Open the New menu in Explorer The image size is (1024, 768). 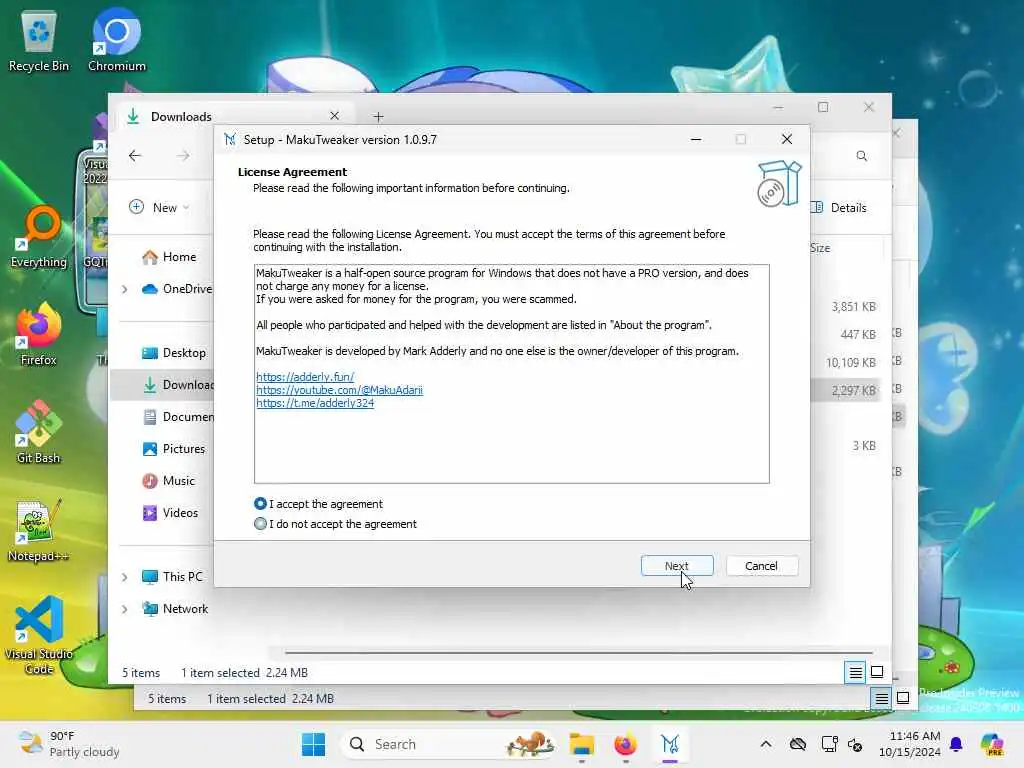159,207
